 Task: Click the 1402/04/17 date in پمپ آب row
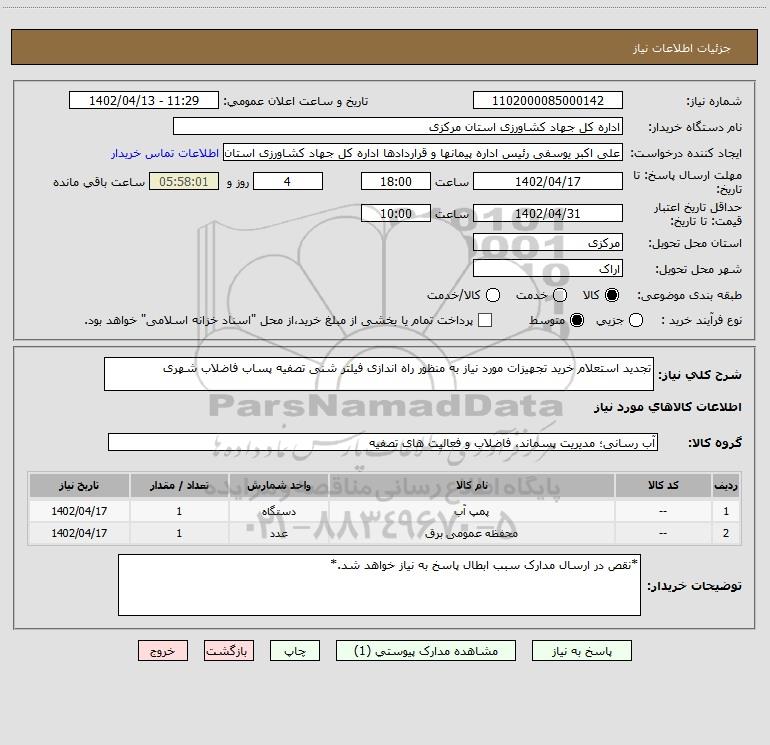(x=79, y=511)
